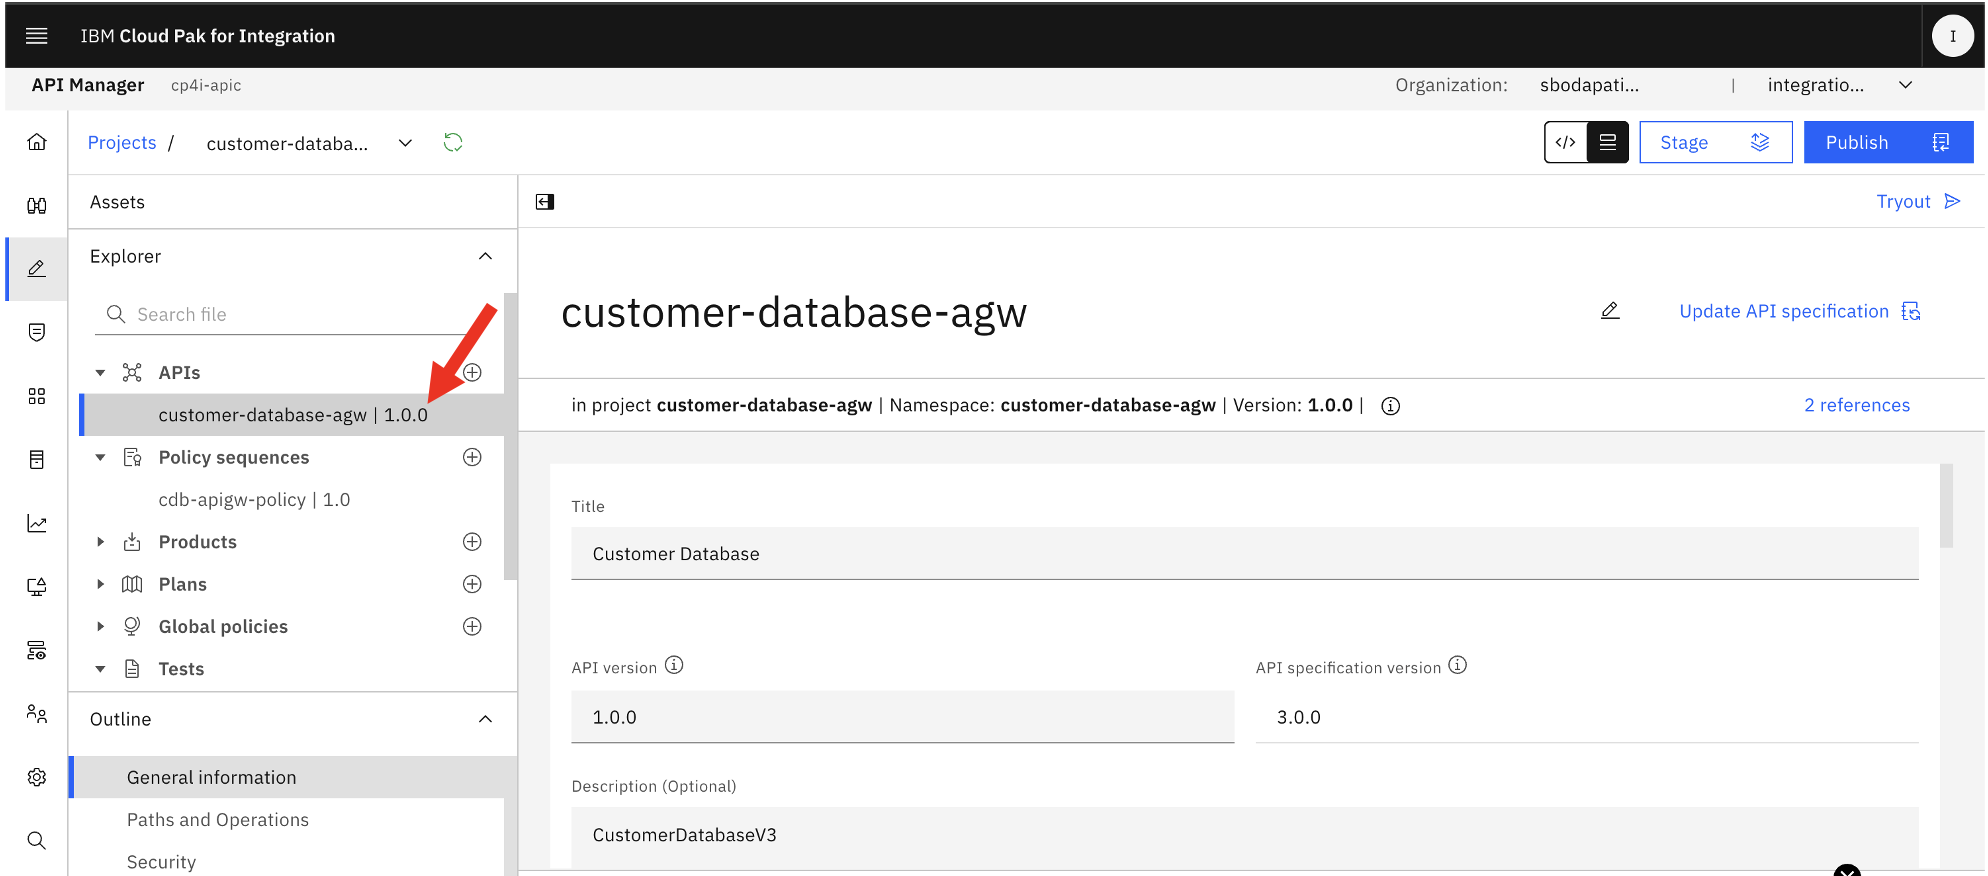Screen dimensions: 1988x876
Task: Click the API specification version value 3.0.0
Action: click(x=1298, y=717)
